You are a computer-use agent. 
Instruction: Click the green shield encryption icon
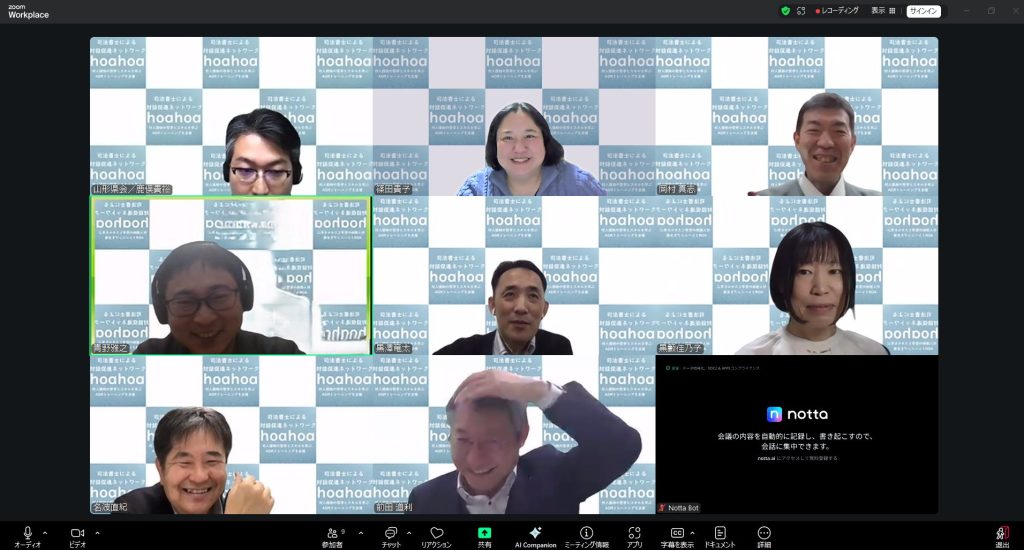pyautogui.click(x=785, y=11)
